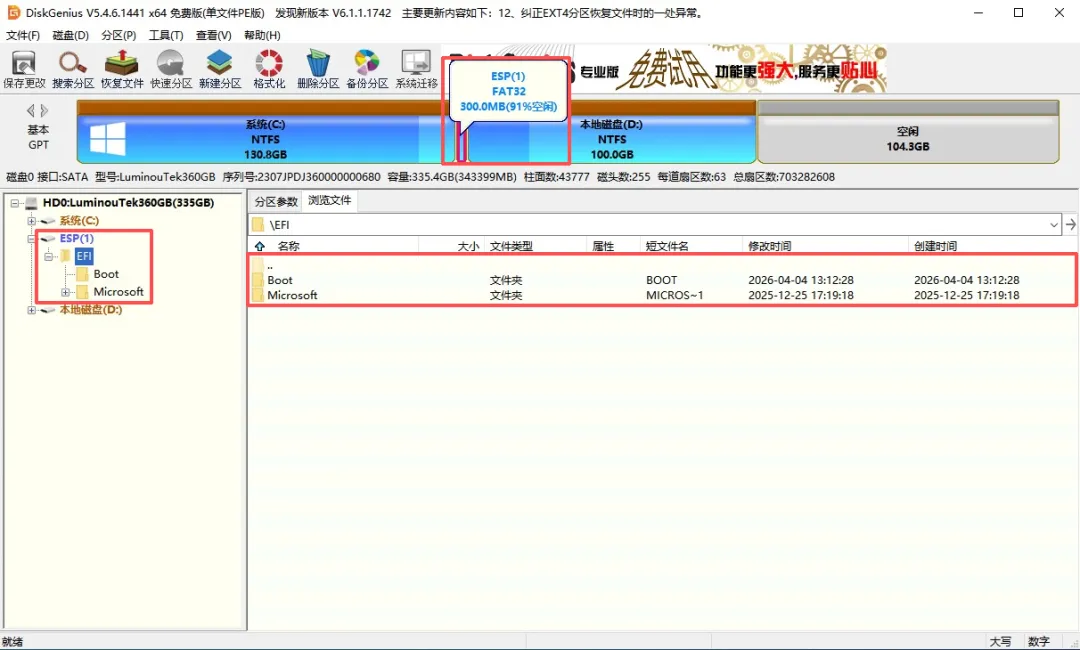Viewport: 1080px width, 650px height.
Task: Open the 查看(V) menu
Action: coord(214,35)
